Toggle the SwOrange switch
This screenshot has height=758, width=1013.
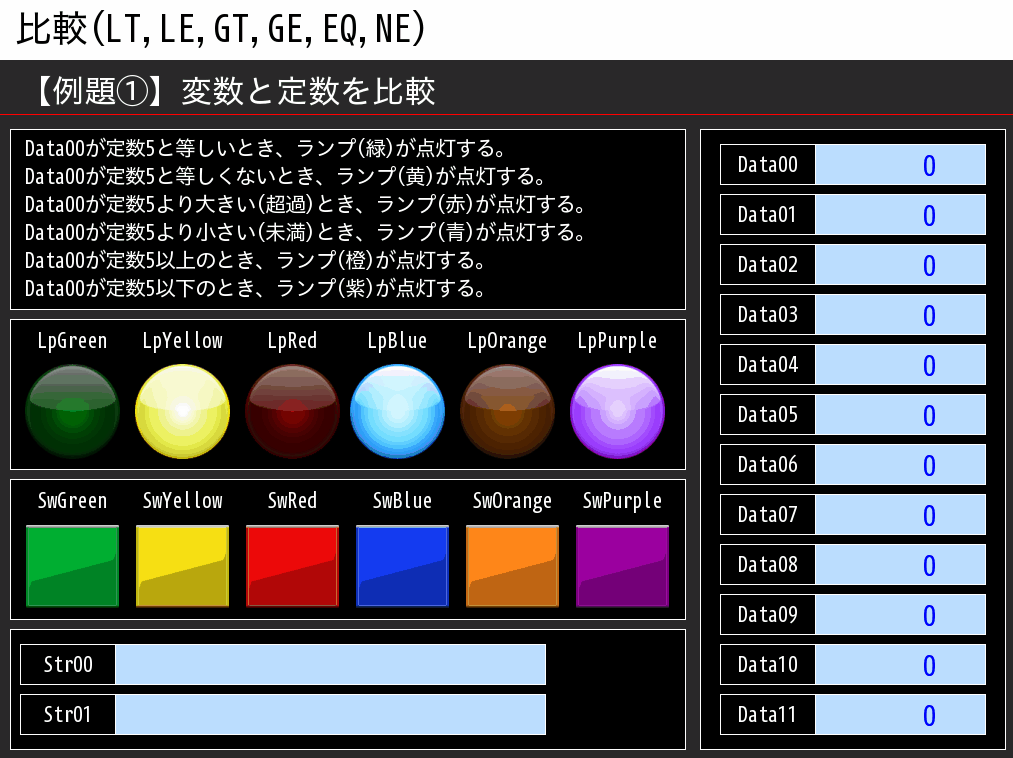pos(512,566)
